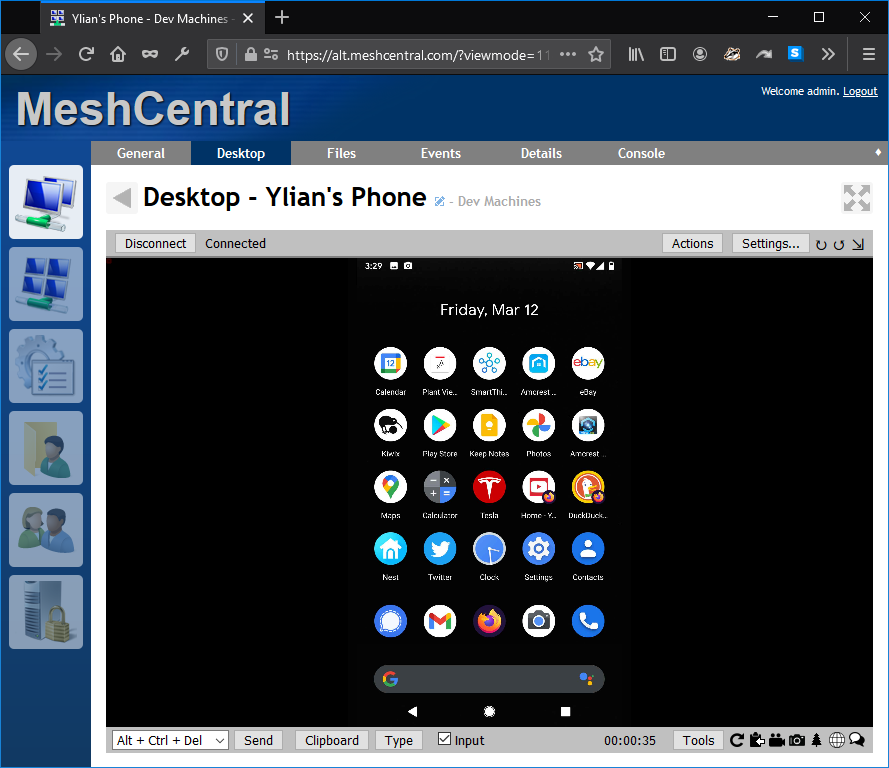
Task: Click the tree icon in bottom toolbar
Action: 816,740
